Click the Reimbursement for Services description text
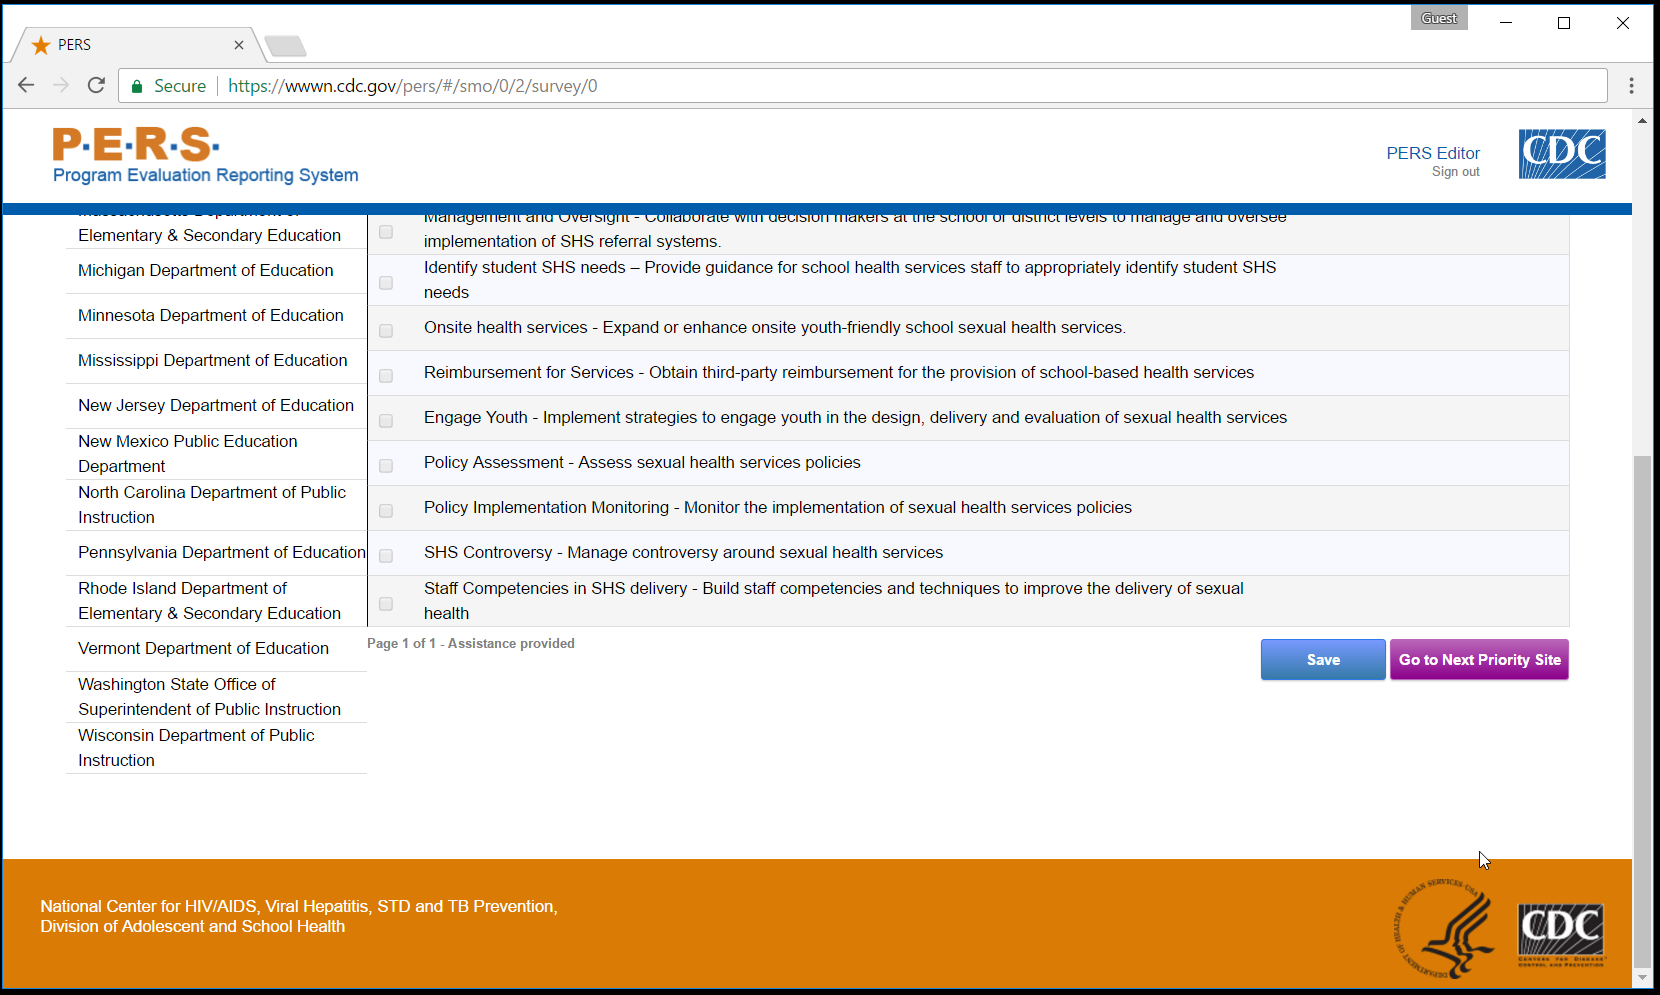This screenshot has width=1660, height=995. click(839, 373)
